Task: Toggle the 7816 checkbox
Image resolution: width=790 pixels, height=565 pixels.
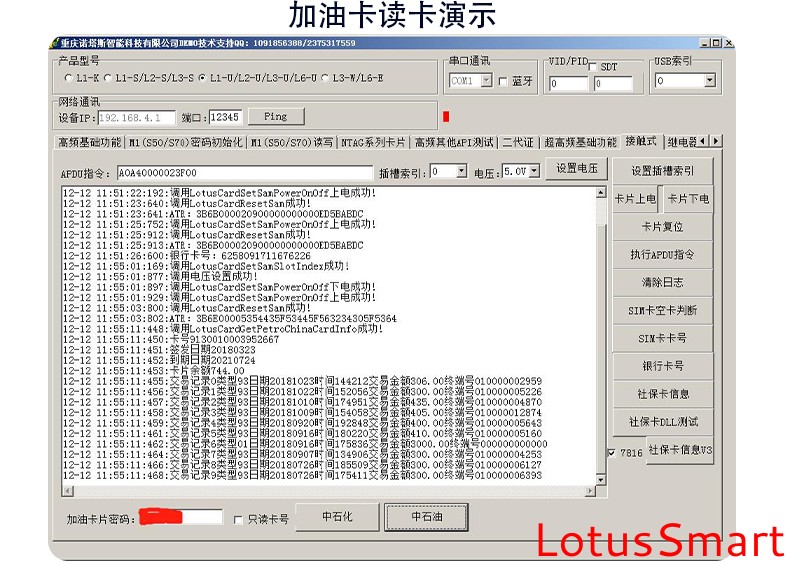Action: 611,453
